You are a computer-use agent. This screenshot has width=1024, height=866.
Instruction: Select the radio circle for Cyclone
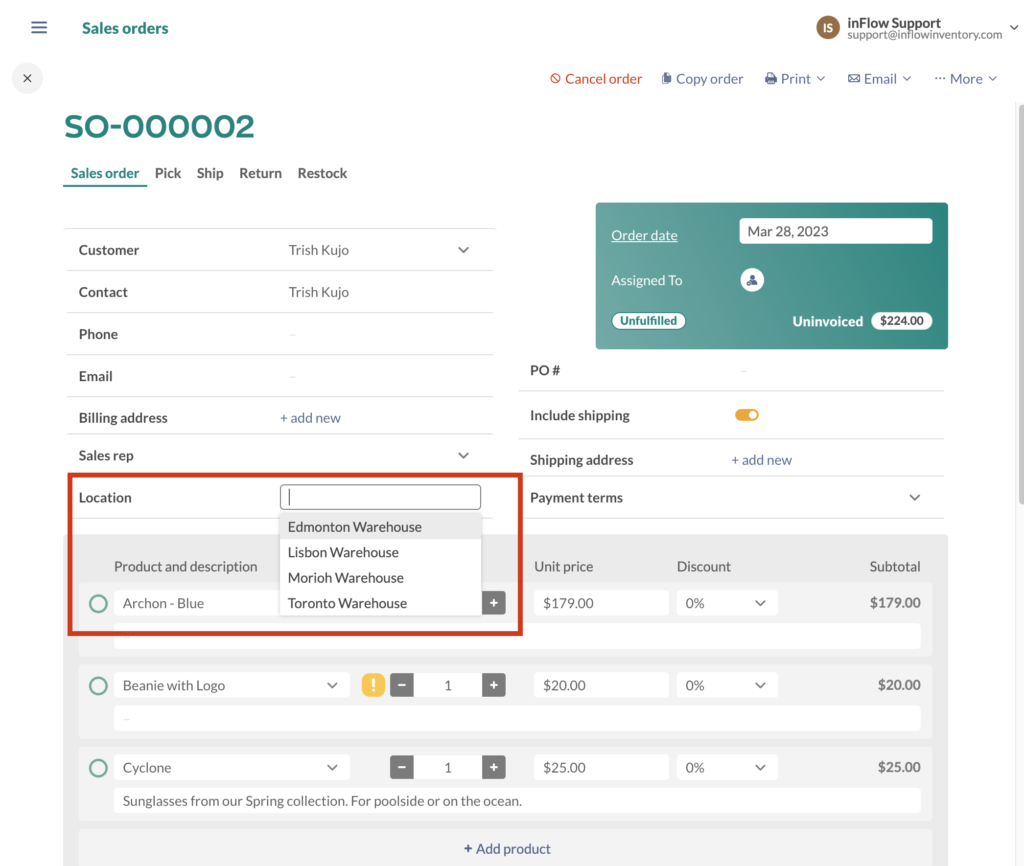98,767
